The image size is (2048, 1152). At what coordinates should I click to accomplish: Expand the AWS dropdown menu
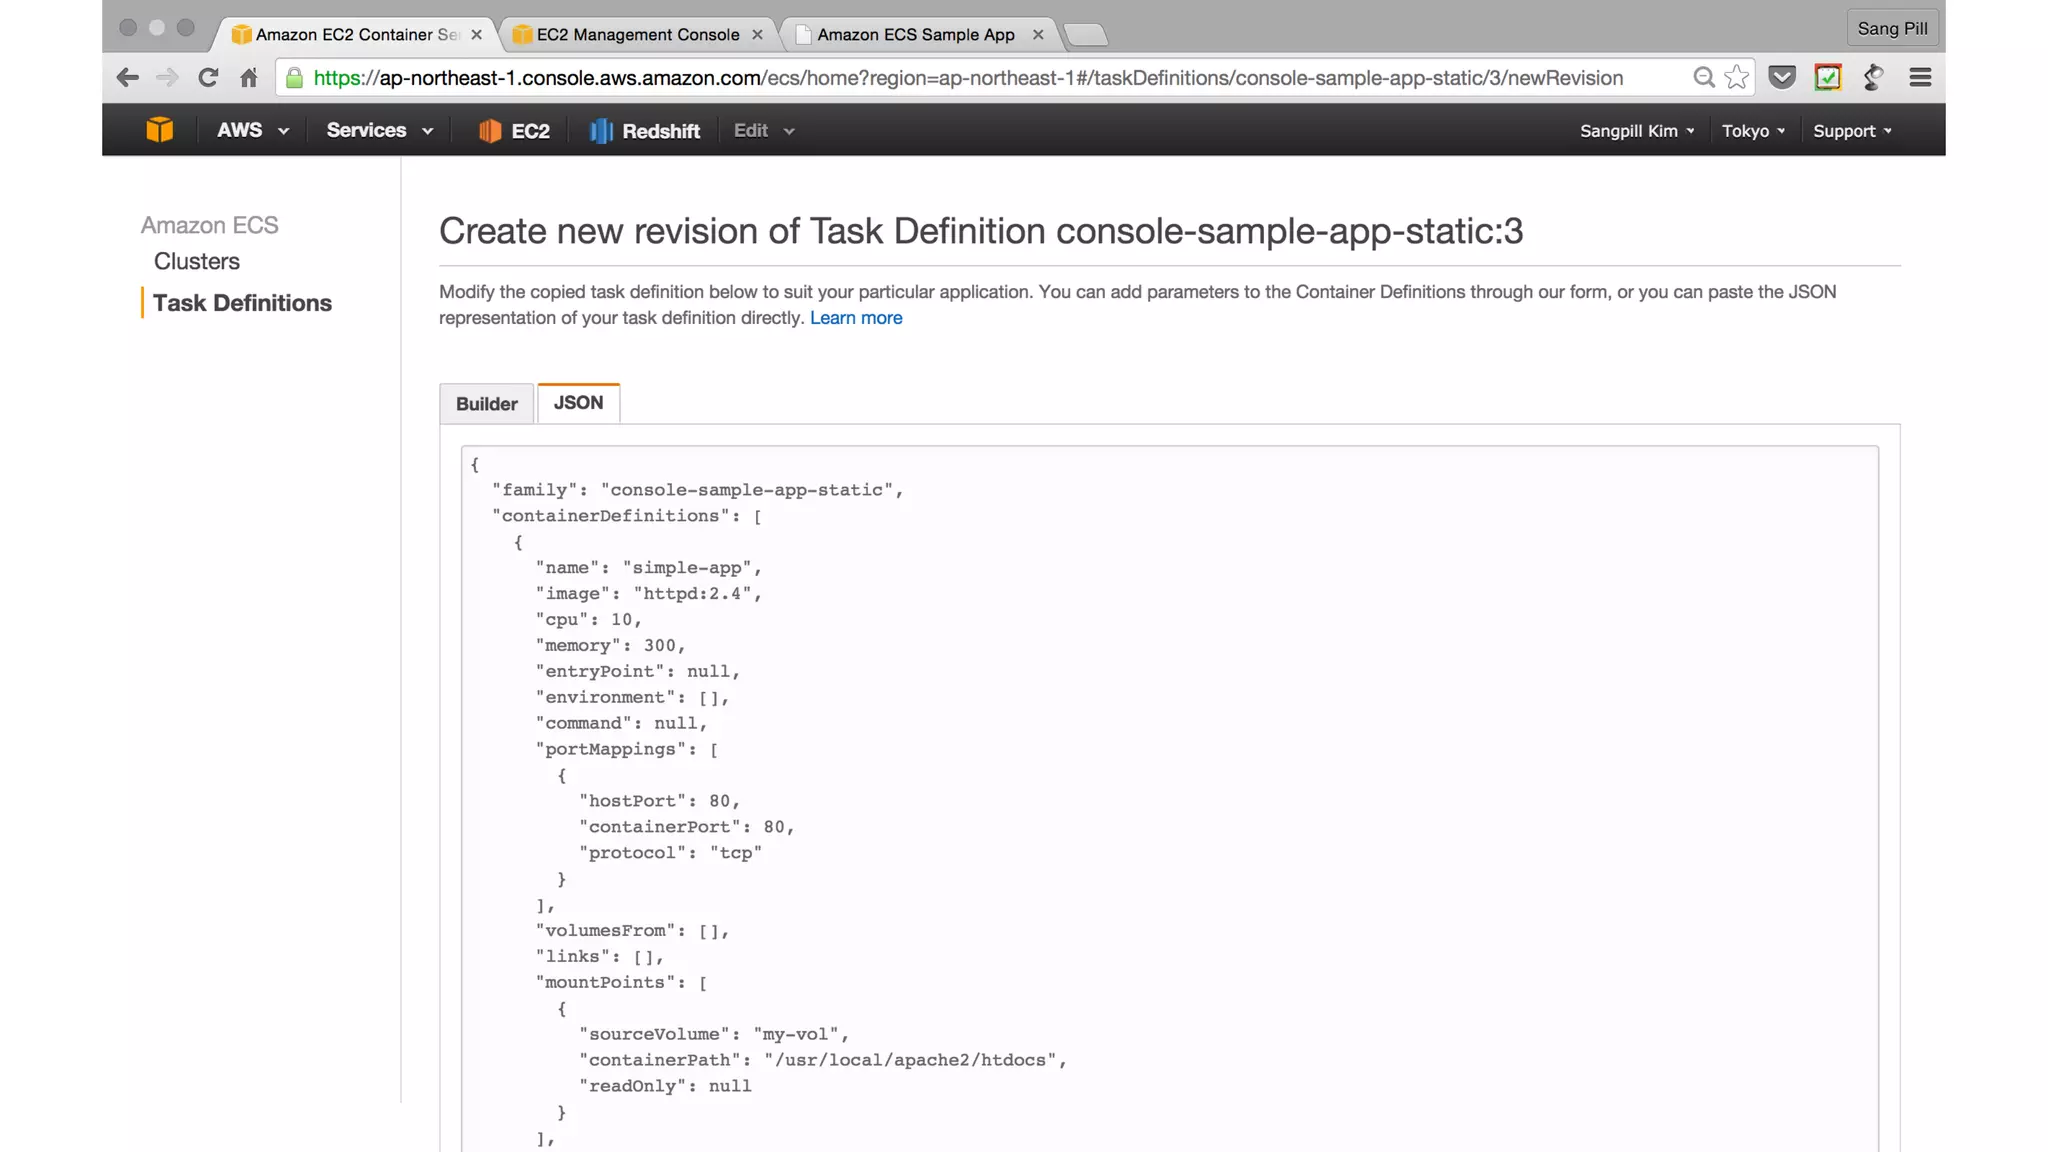click(x=252, y=131)
